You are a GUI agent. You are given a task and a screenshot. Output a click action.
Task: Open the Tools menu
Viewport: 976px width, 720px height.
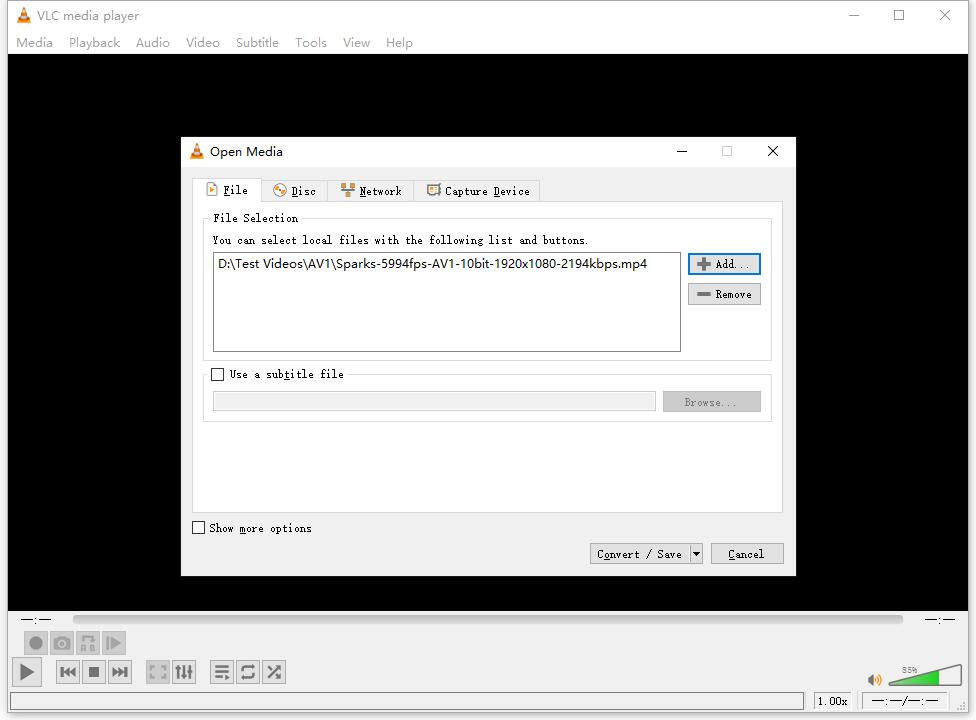point(310,43)
